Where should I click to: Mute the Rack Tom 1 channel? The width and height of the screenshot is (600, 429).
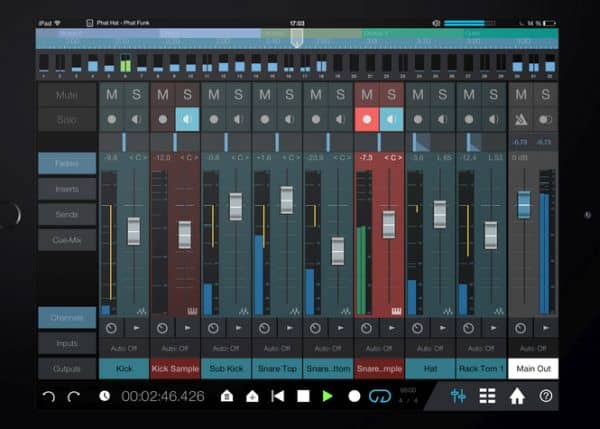(469, 95)
